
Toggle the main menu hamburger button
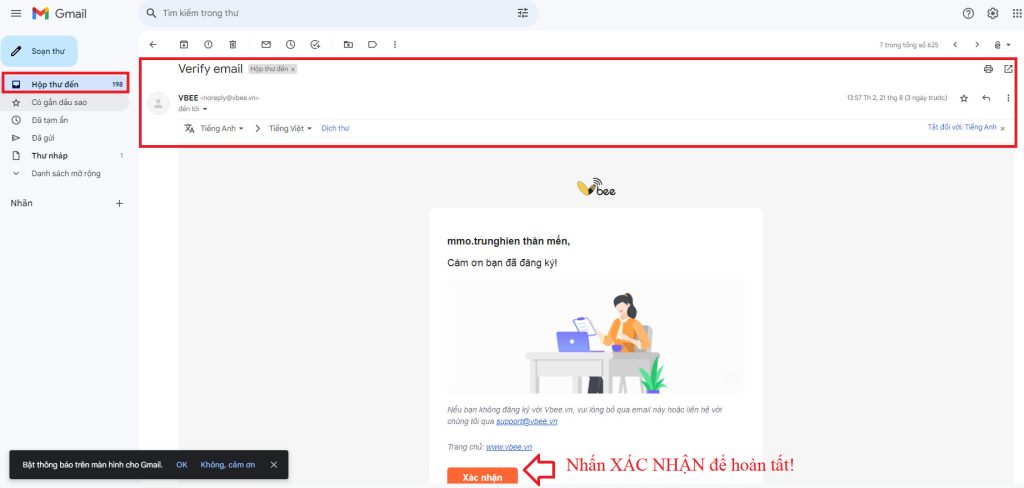tap(15, 13)
